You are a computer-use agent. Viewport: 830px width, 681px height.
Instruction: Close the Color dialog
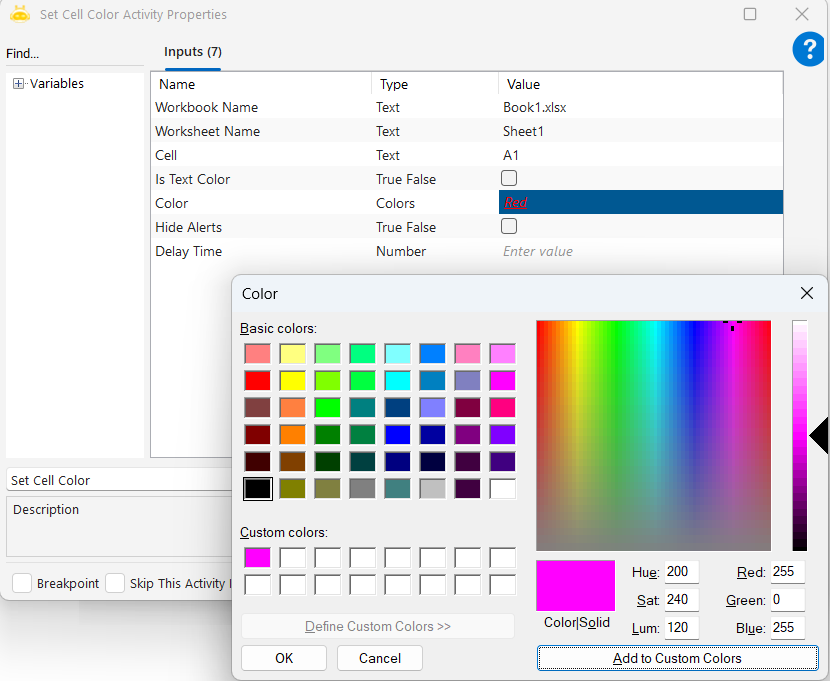[x=807, y=293]
